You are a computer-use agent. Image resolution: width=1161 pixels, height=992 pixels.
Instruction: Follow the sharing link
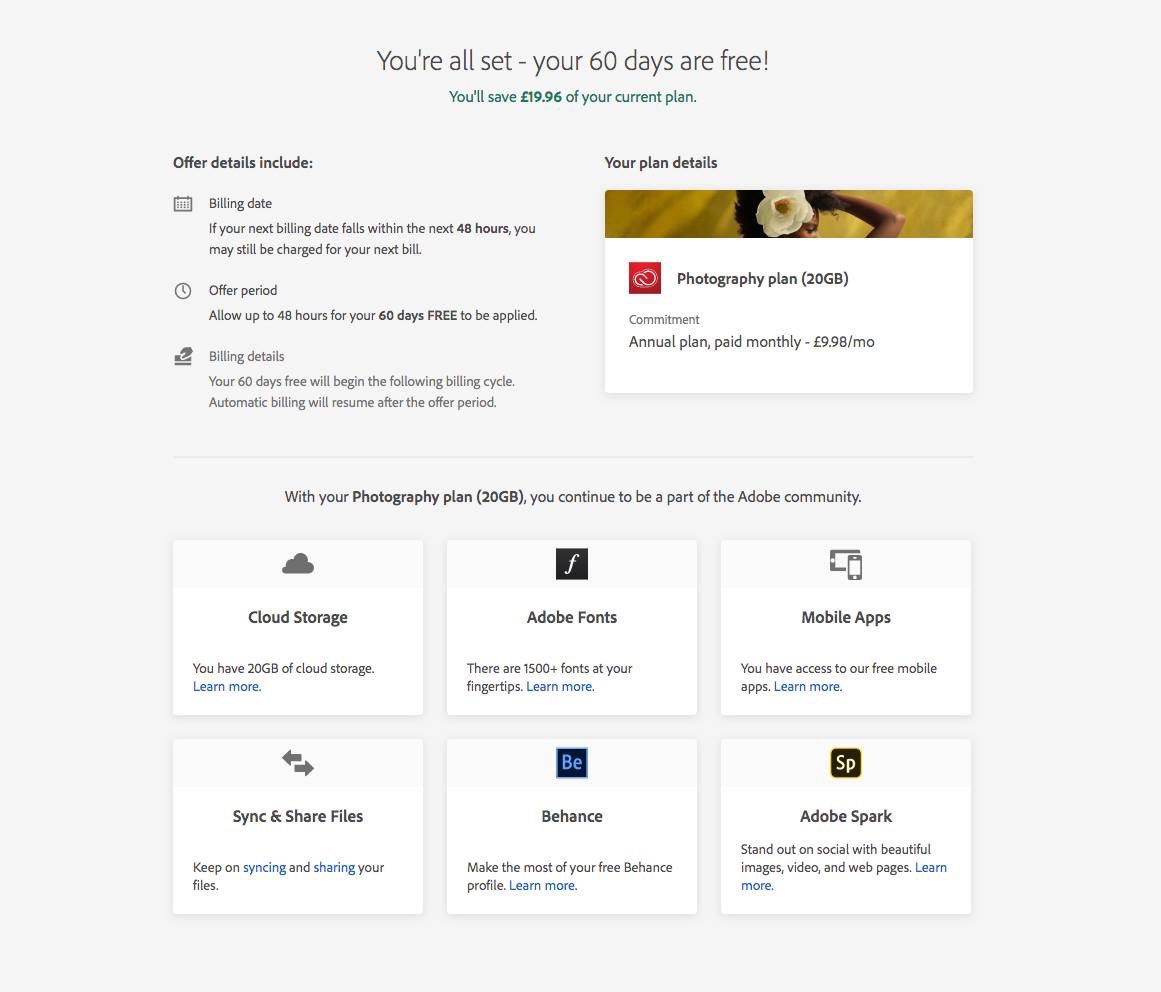(x=334, y=867)
